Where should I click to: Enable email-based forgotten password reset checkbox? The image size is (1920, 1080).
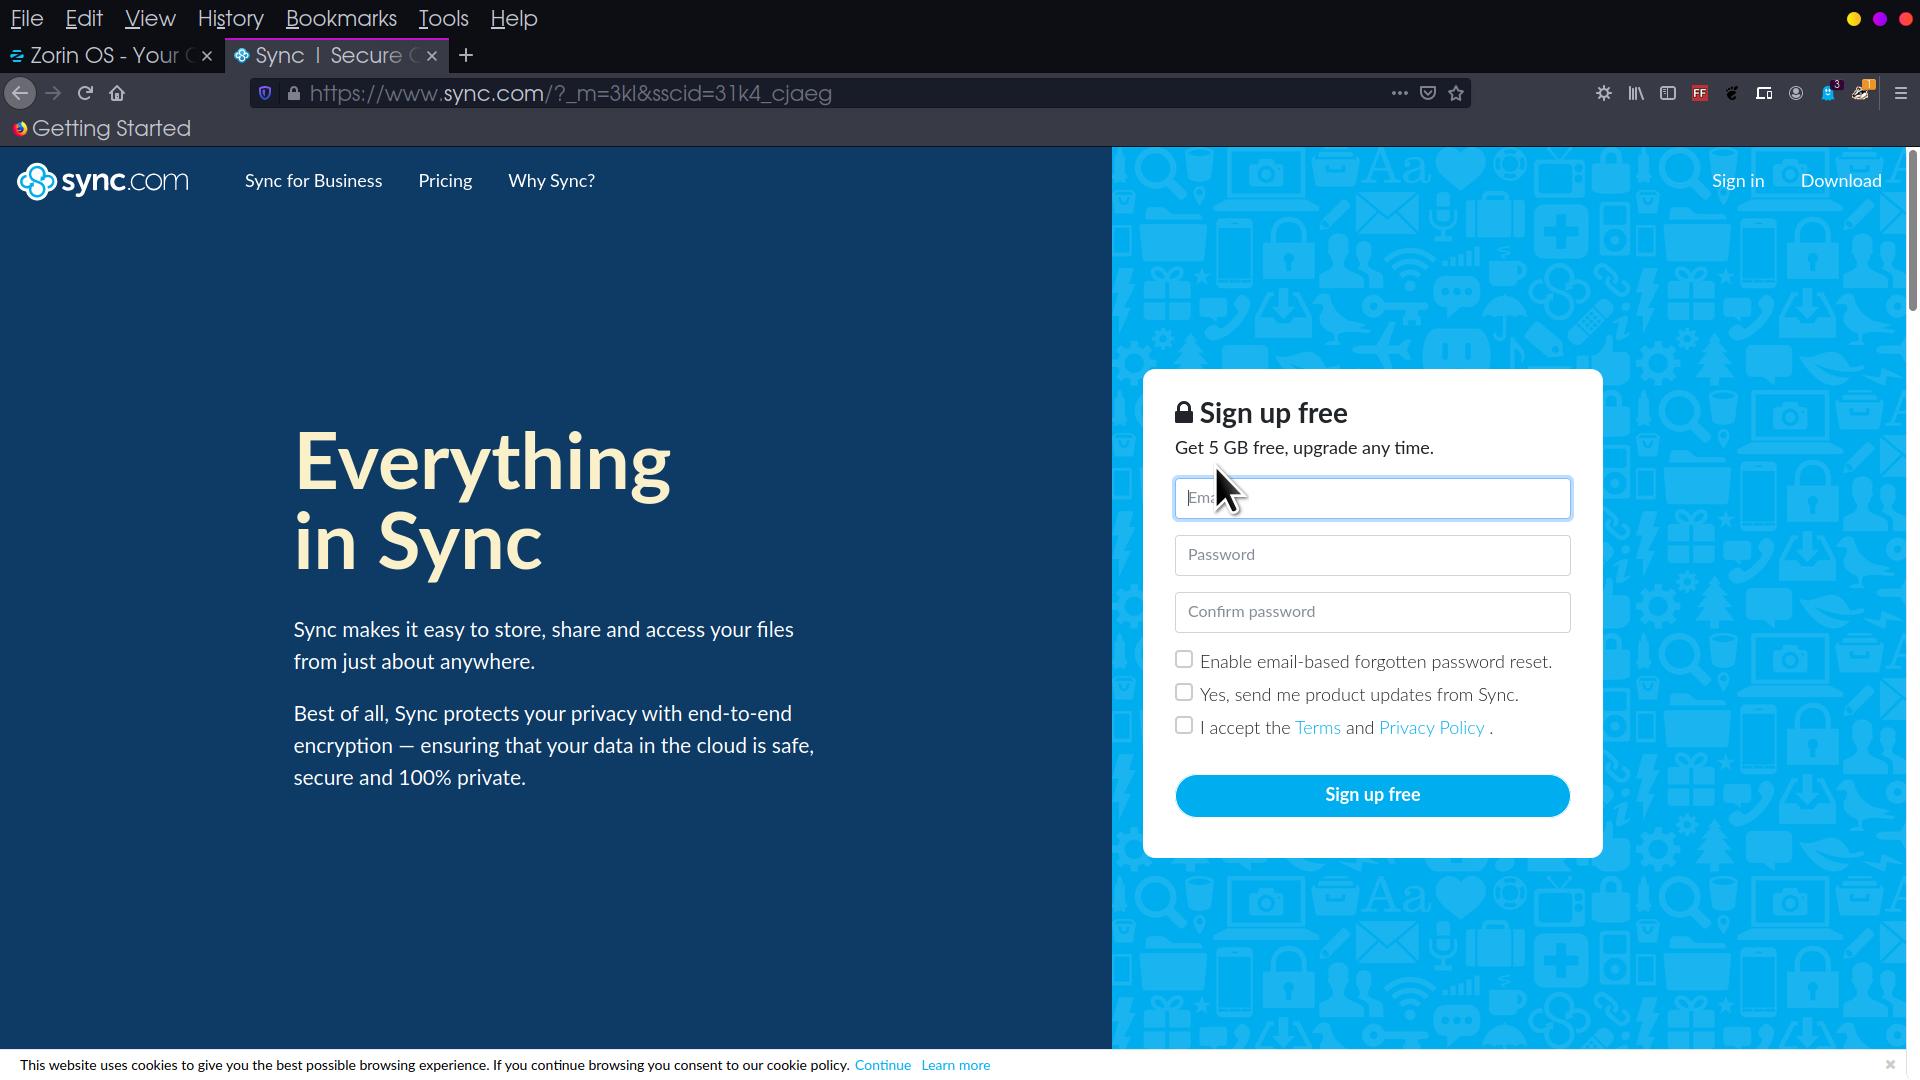(1184, 660)
